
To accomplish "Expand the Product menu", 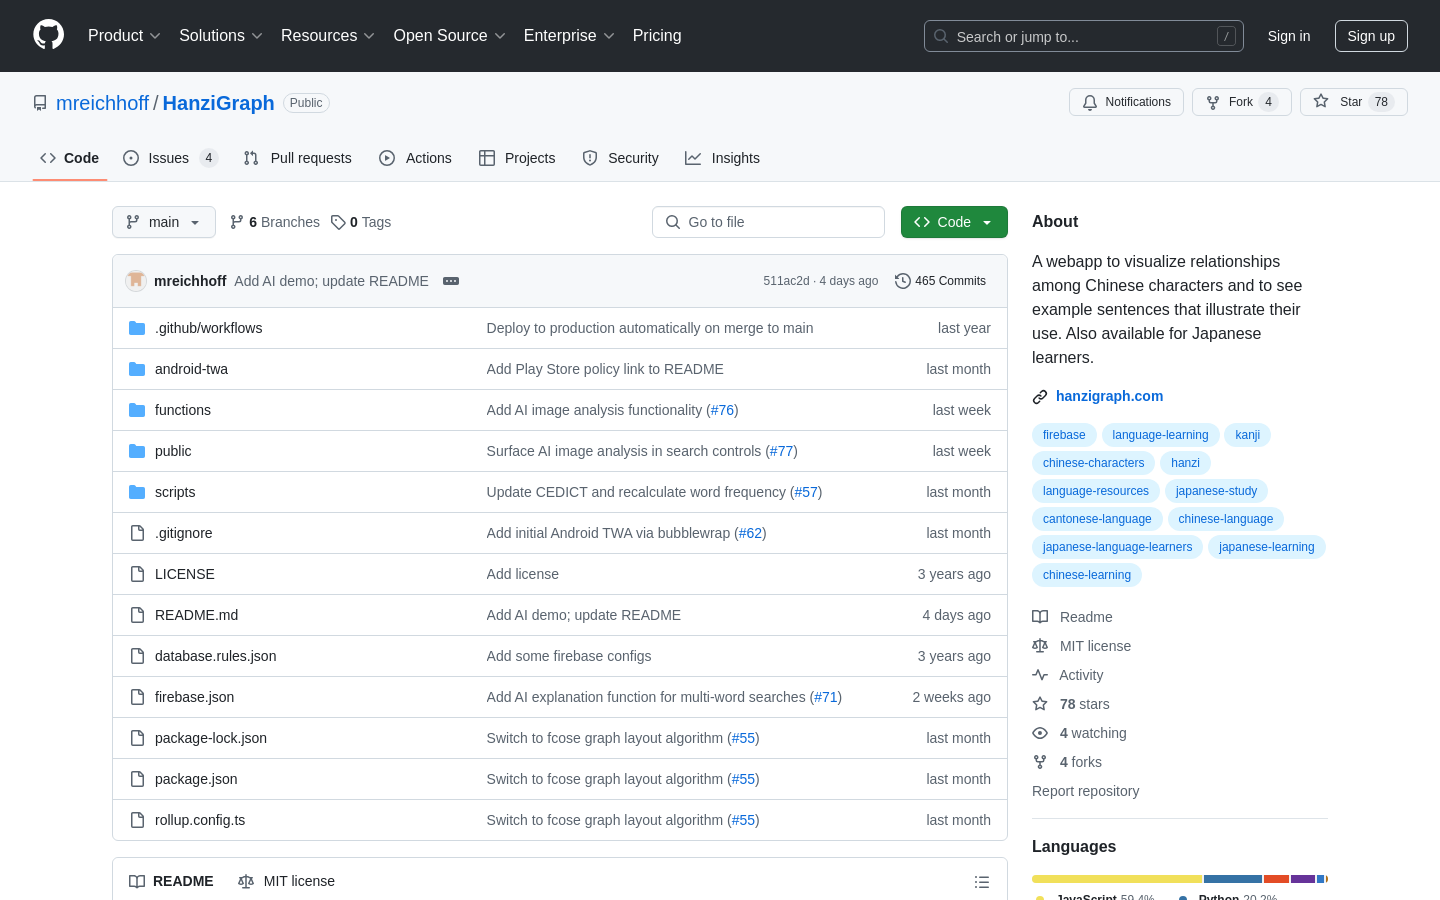I will coord(124,36).
